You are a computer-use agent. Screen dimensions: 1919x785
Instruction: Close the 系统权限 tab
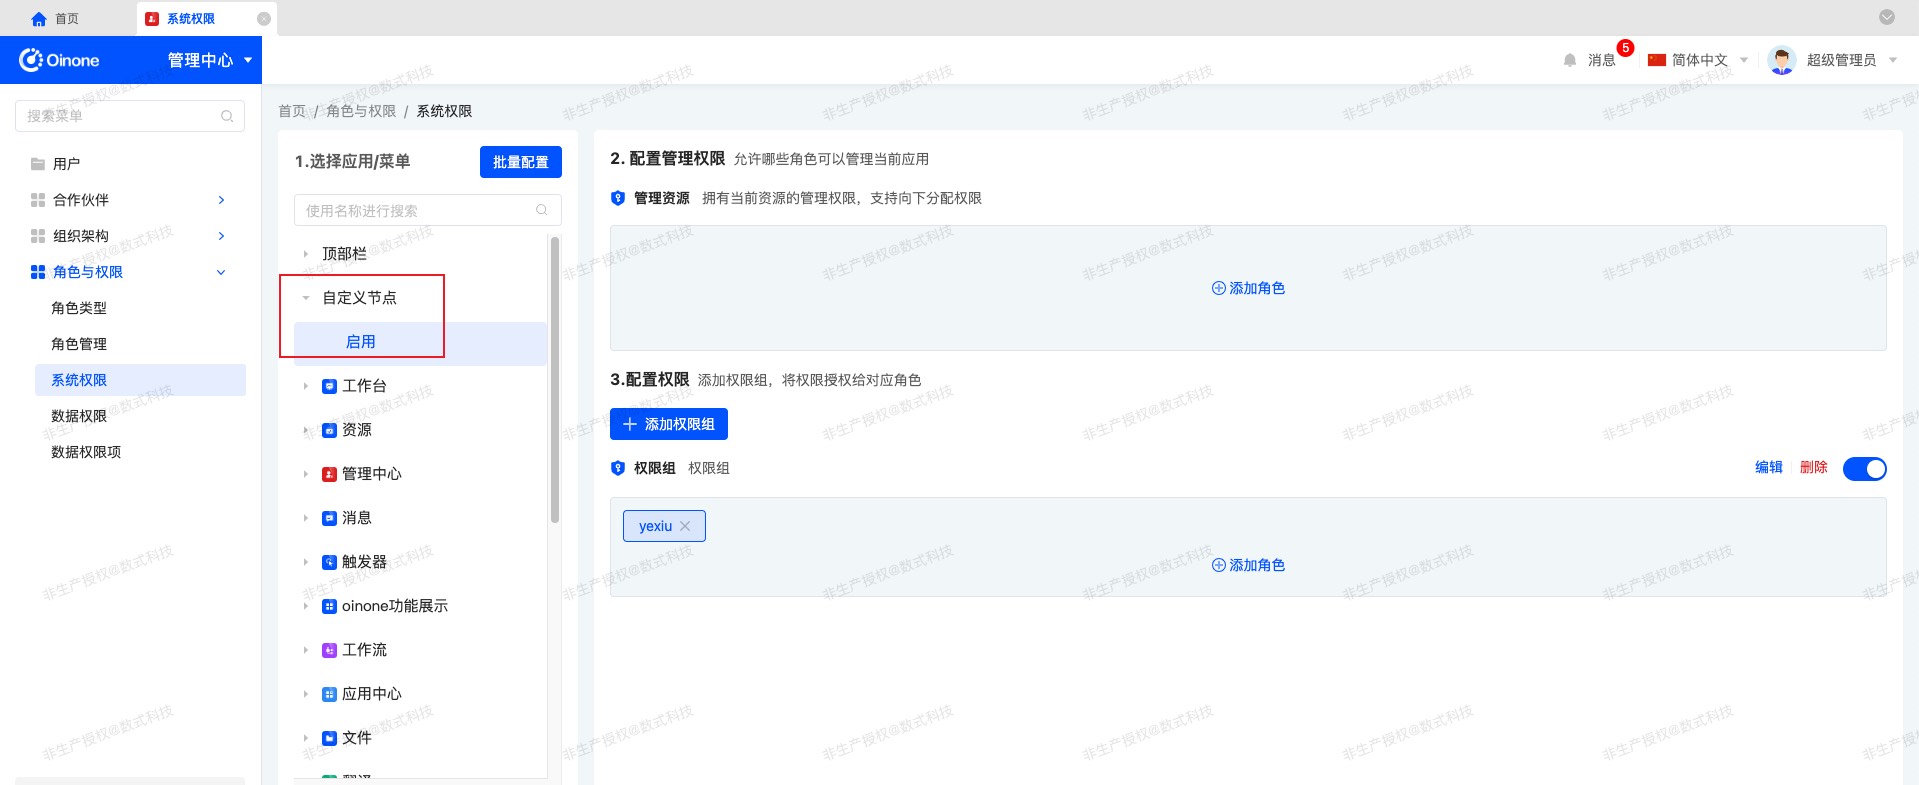pos(264,19)
